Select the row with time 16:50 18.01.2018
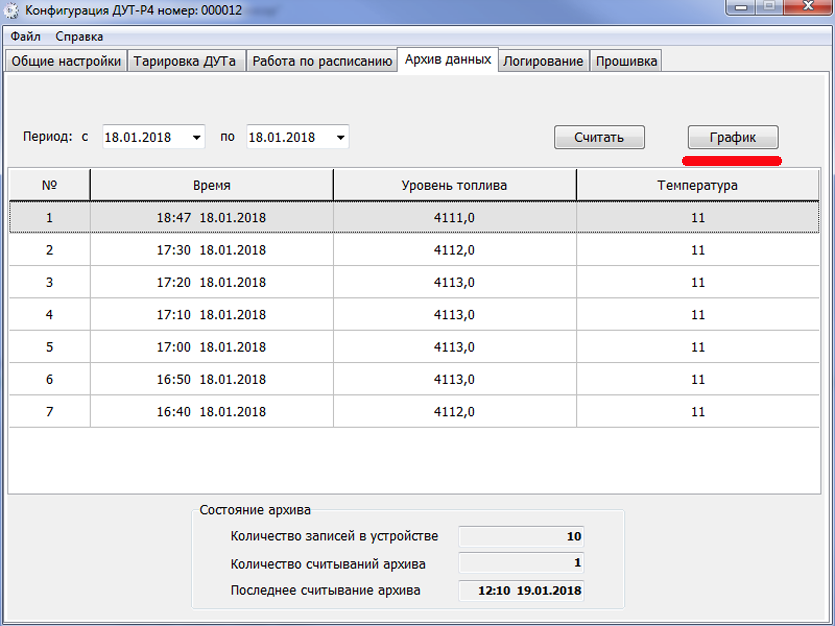 414,380
